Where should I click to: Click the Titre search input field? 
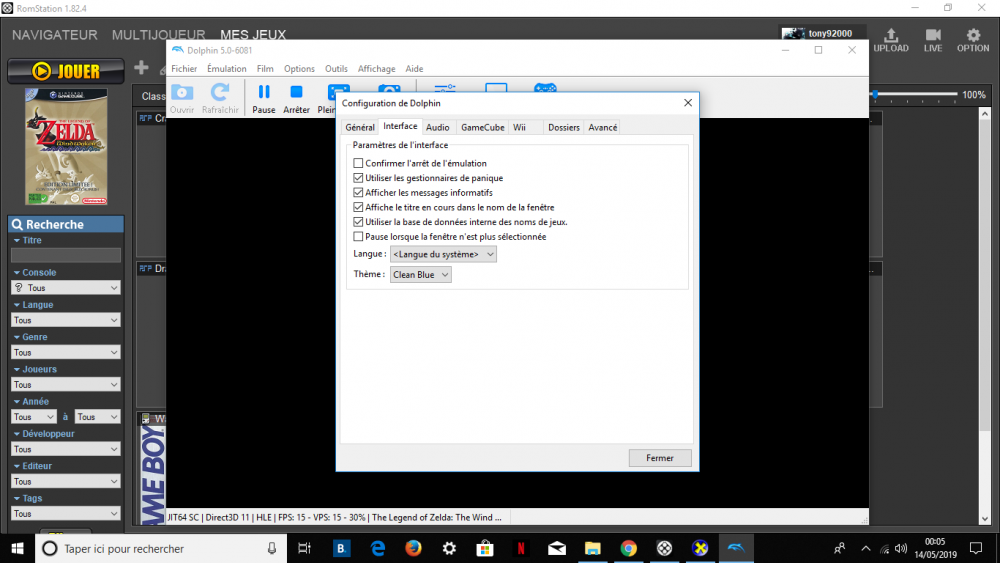pyautogui.click(x=66, y=255)
